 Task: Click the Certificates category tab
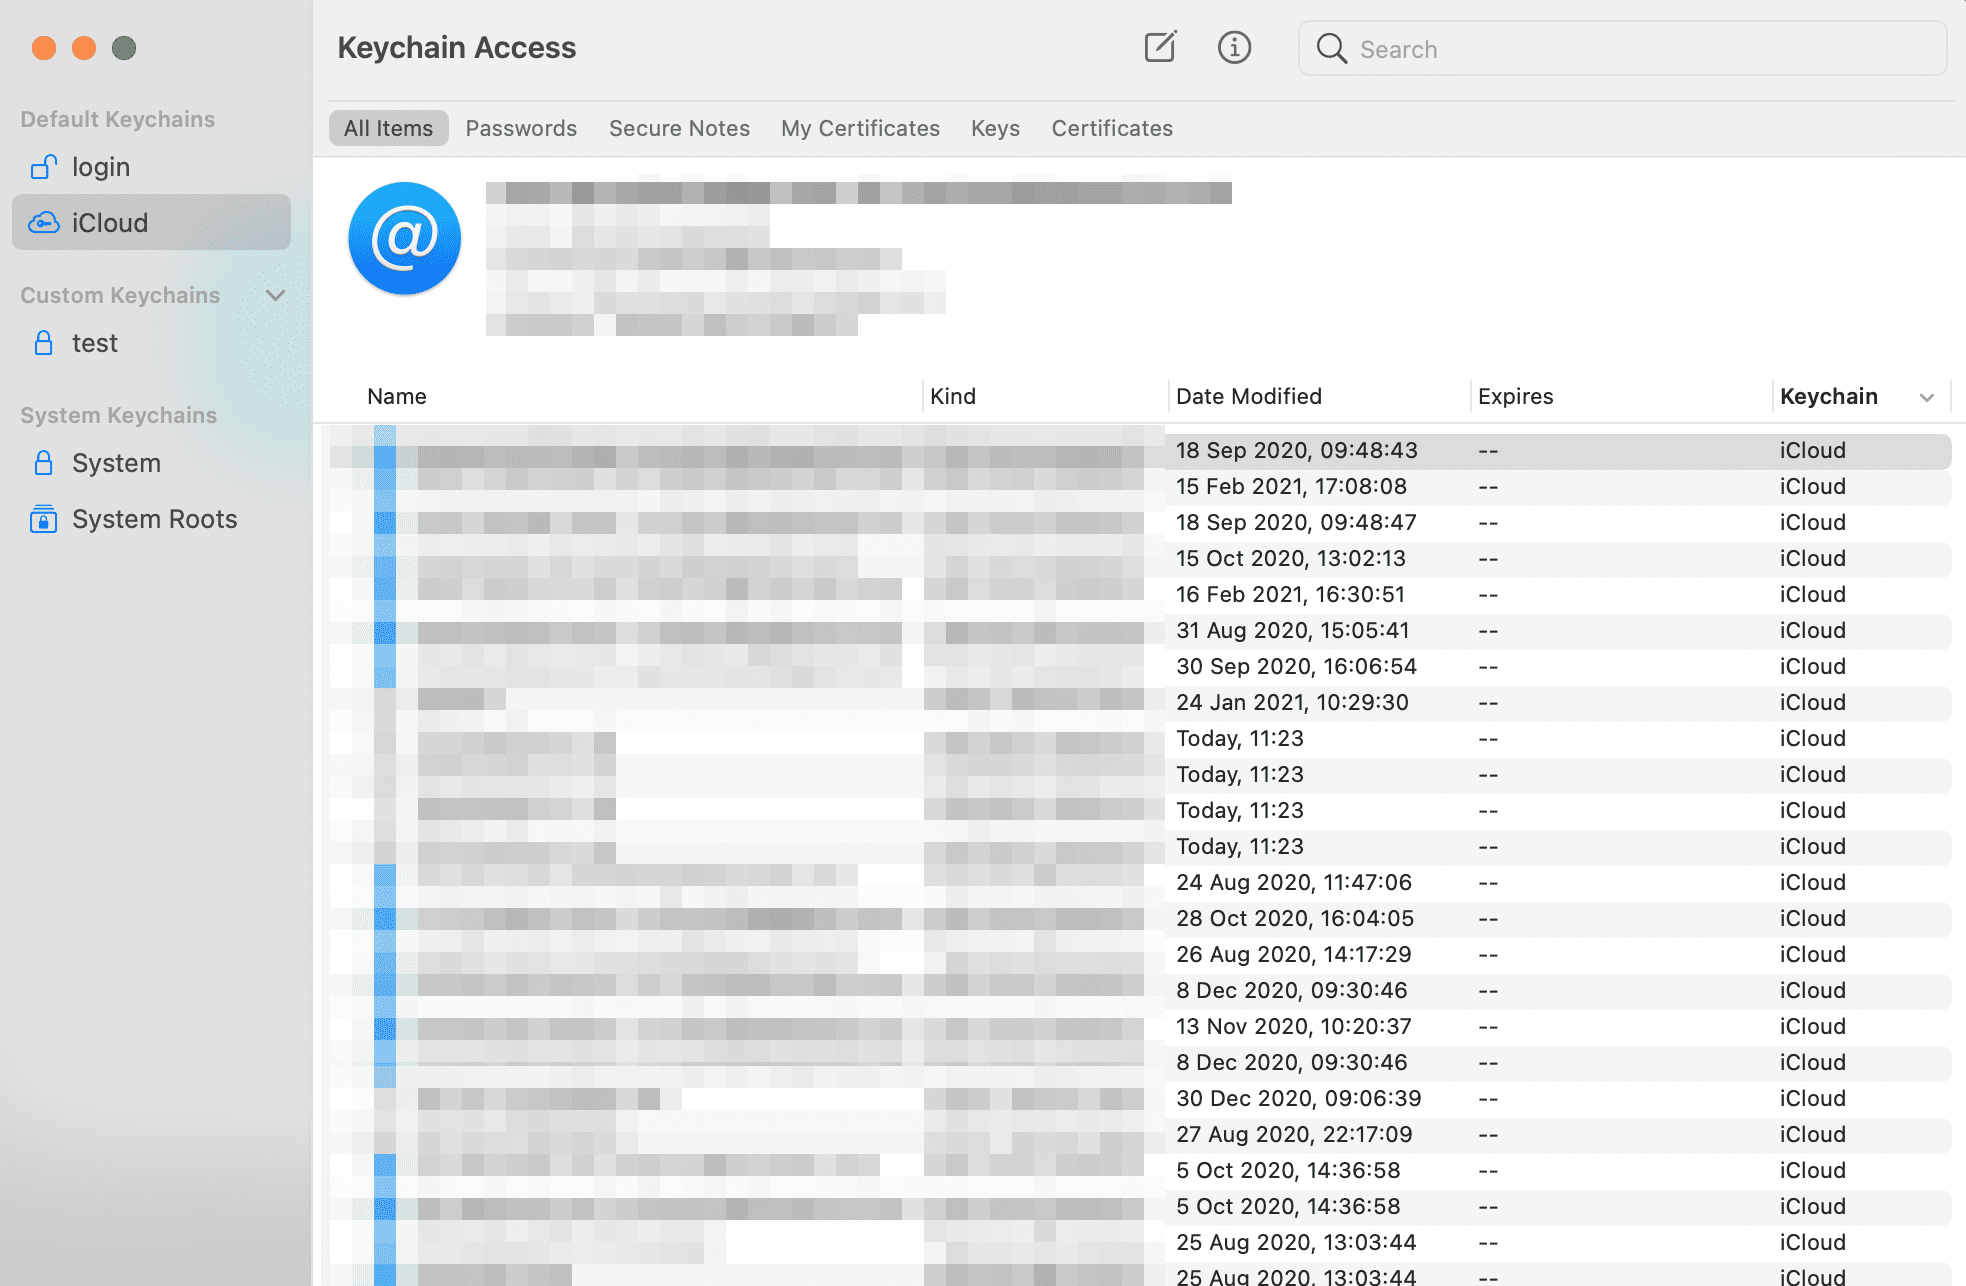click(x=1111, y=128)
